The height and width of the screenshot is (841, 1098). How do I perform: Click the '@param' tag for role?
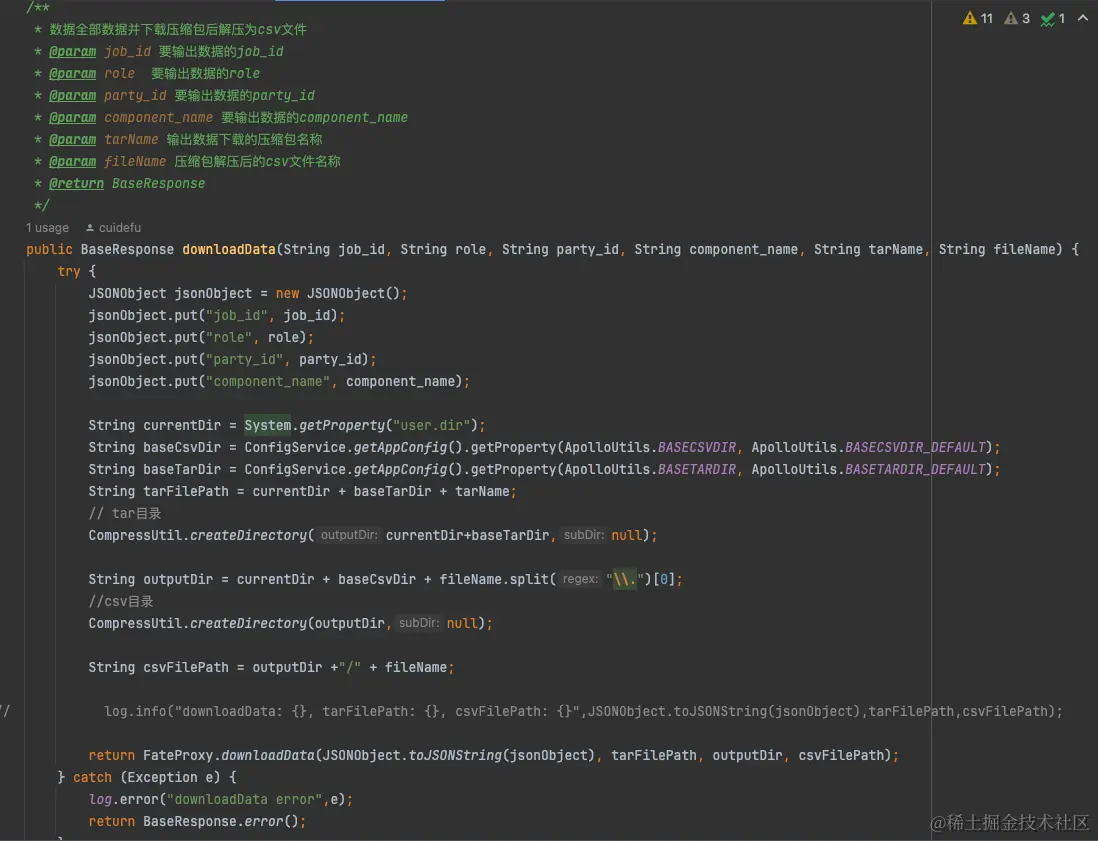tap(73, 74)
